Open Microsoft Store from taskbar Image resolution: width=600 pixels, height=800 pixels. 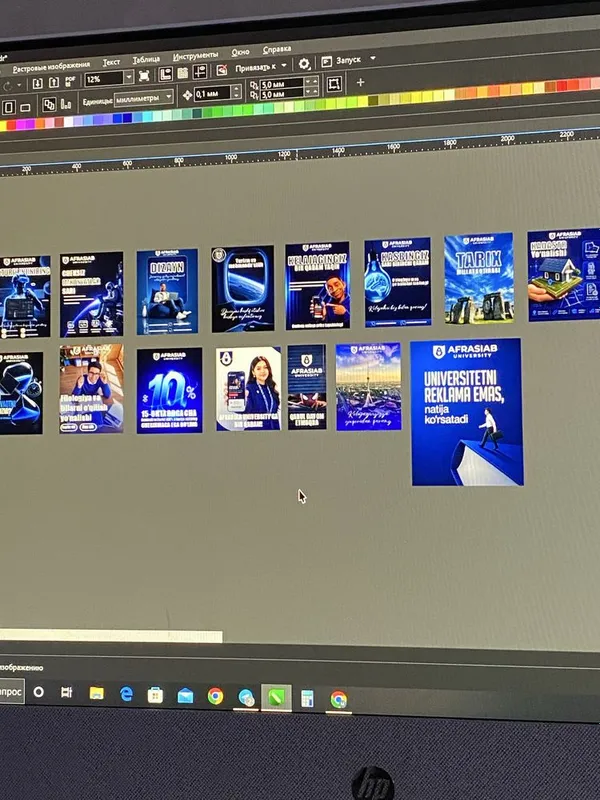(x=155, y=694)
